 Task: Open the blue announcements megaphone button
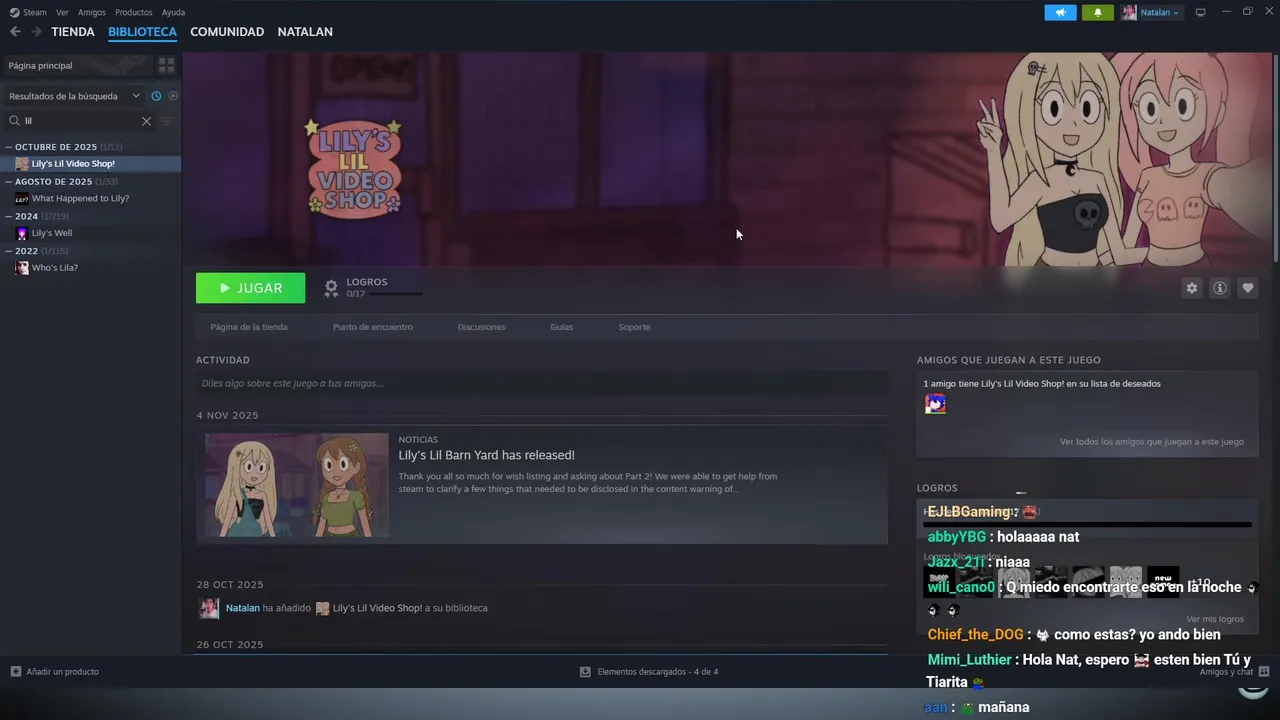coord(1060,12)
